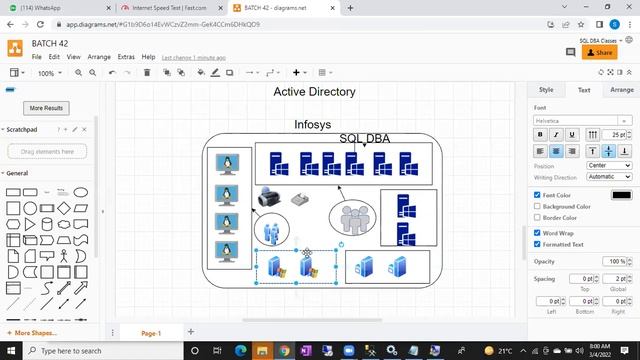Click the diagrams.net orange logo
The height and width of the screenshot is (360, 640).
(x=15, y=48)
